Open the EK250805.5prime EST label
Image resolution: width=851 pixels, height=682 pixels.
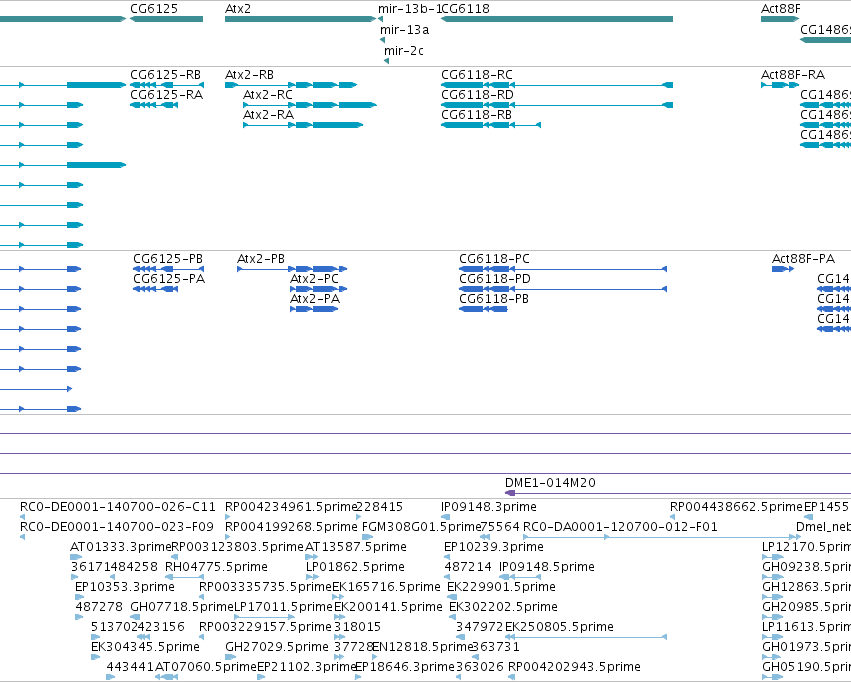click(x=559, y=627)
